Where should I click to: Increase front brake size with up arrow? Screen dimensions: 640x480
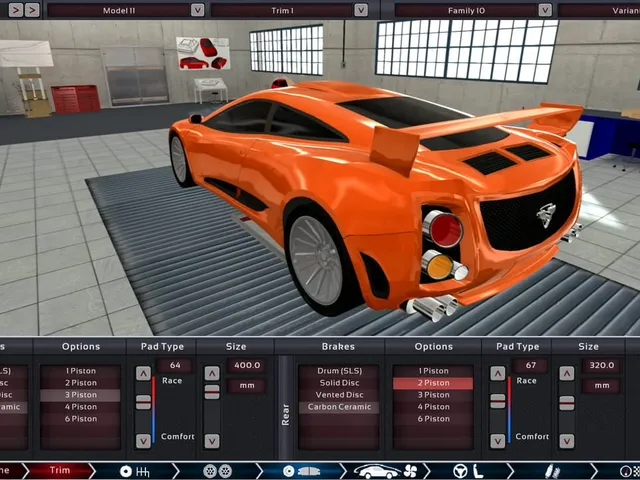point(212,373)
